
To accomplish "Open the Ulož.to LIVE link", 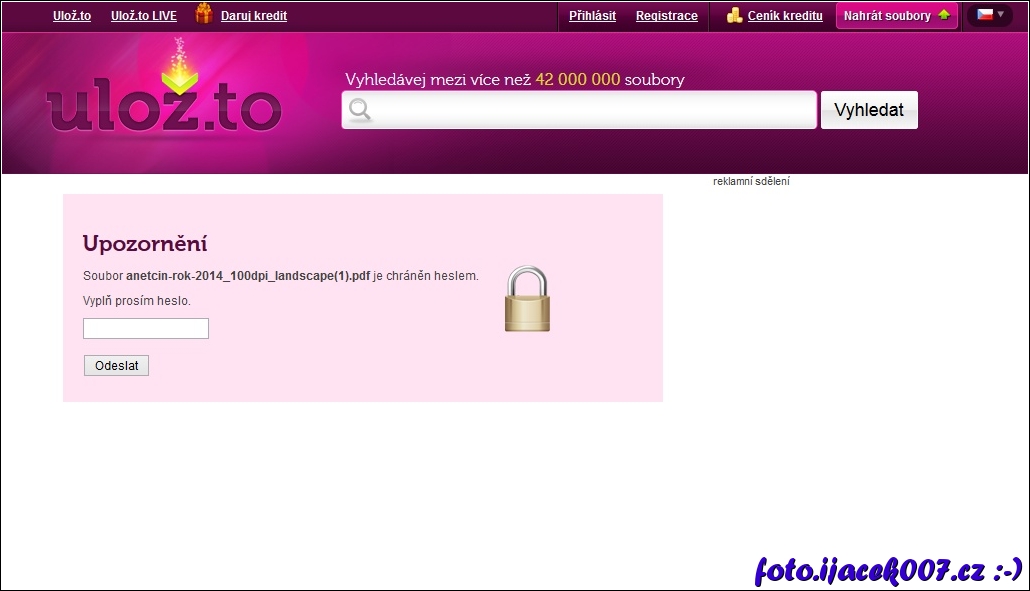I will 143,16.
